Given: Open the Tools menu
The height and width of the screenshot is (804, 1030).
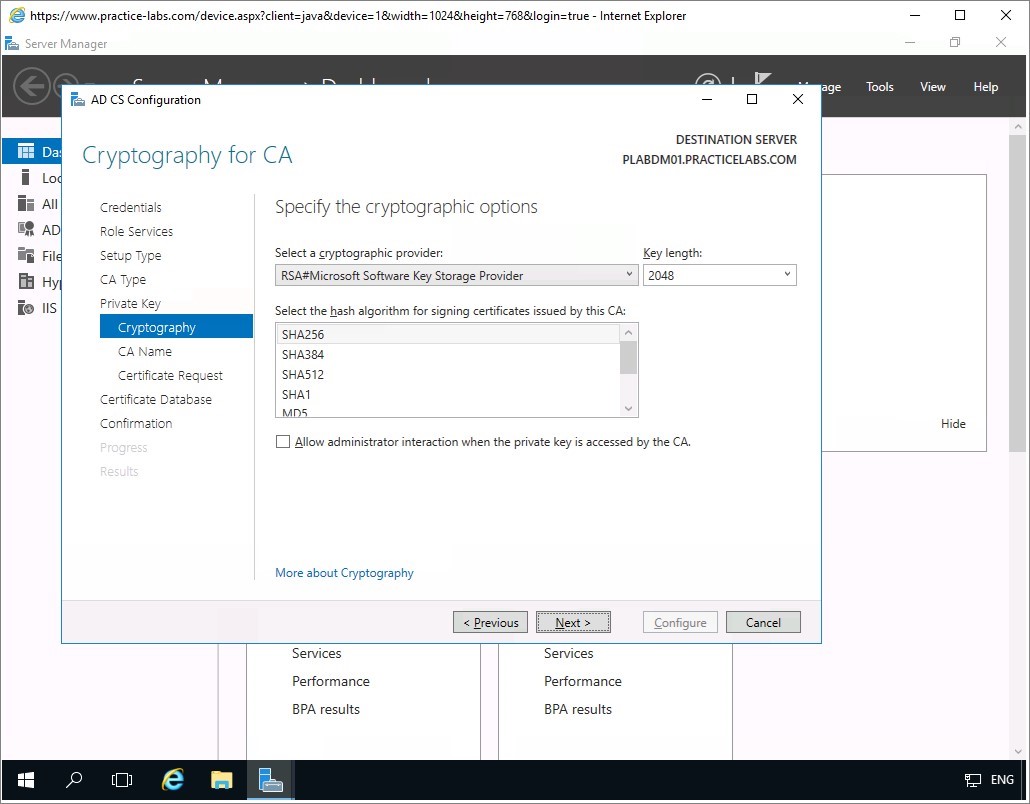Looking at the screenshot, I should (x=880, y=87).
